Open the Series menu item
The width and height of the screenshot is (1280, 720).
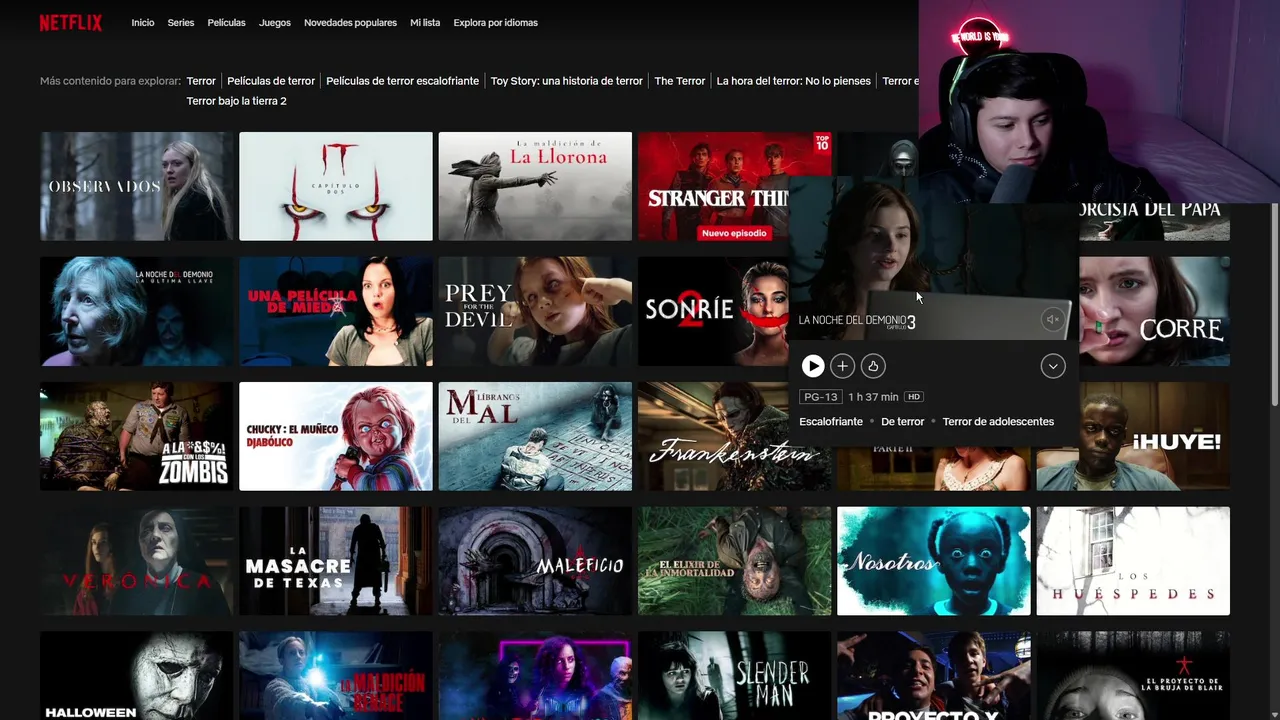(181, 23)
